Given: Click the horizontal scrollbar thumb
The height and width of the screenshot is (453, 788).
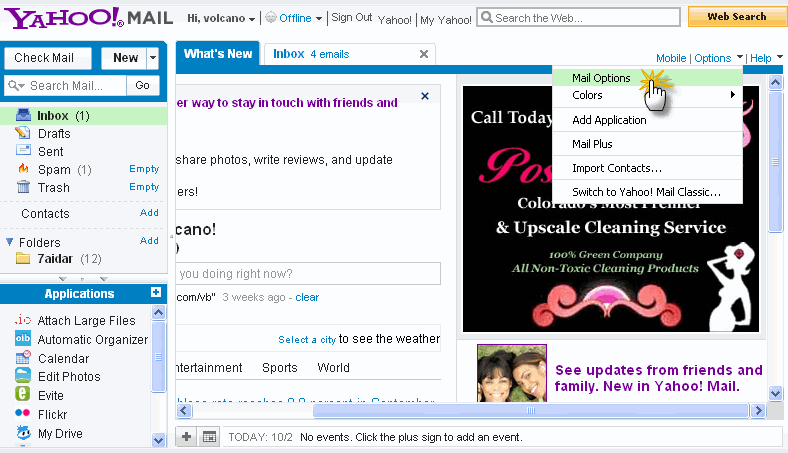Looking at the screenshot, I should click(530, 411).
